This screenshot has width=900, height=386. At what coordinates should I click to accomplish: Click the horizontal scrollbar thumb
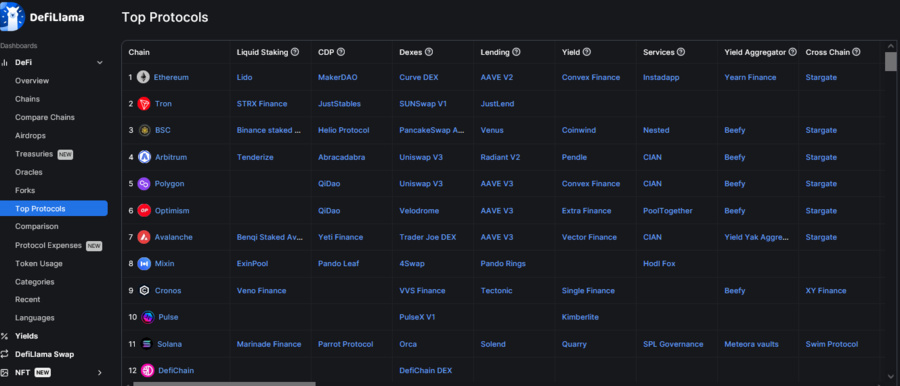pos(224,383)
